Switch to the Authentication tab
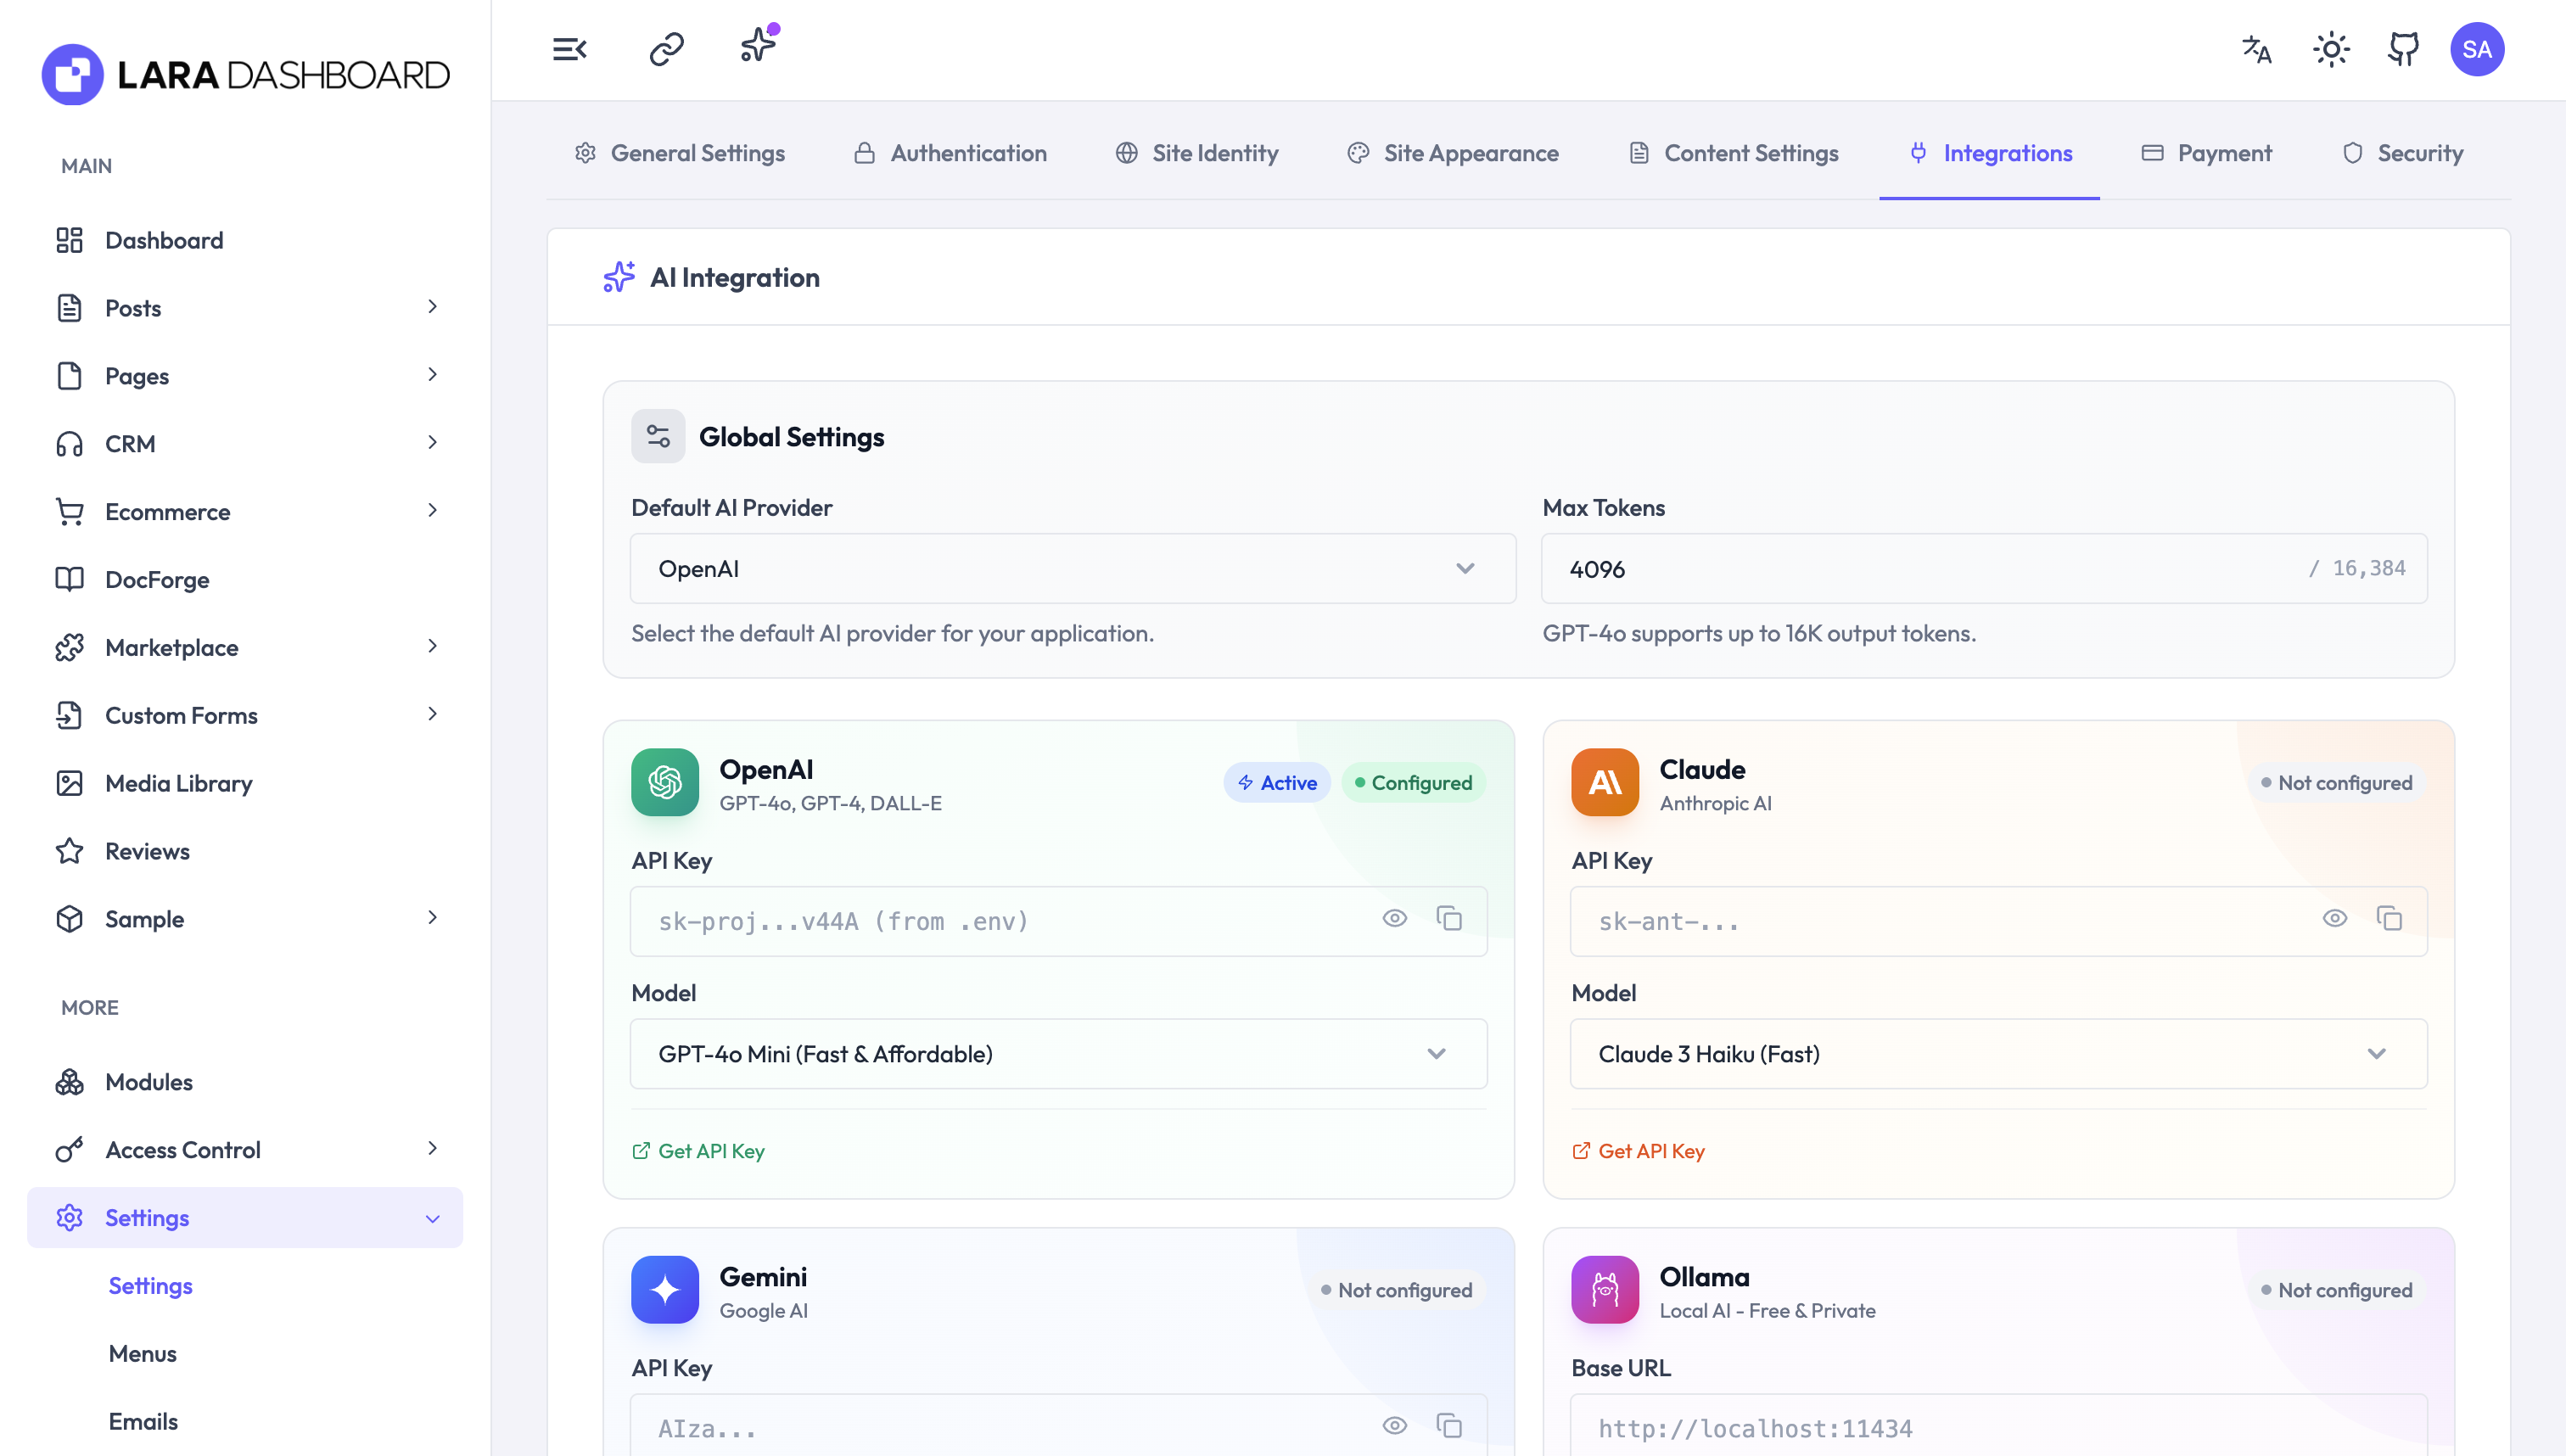2566x1456 pixels. click(x=950, y=153)
